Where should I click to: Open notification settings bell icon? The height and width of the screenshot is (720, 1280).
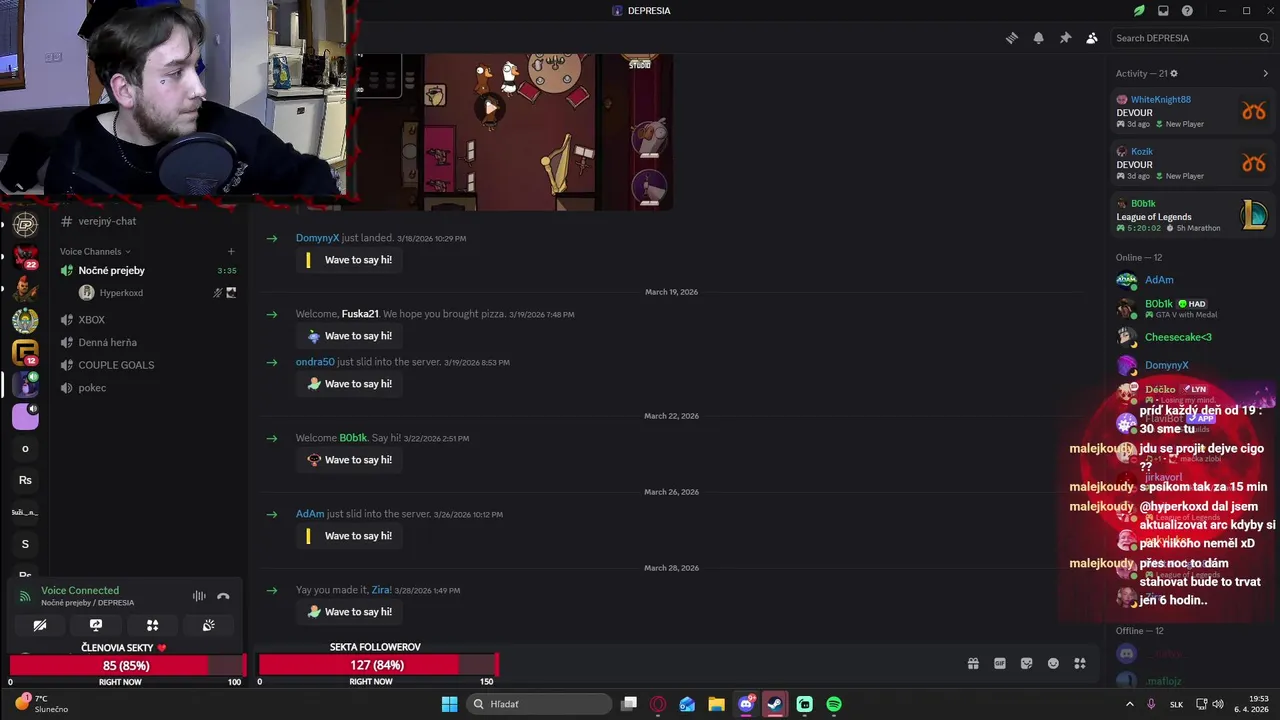(x=1039, y=38)
